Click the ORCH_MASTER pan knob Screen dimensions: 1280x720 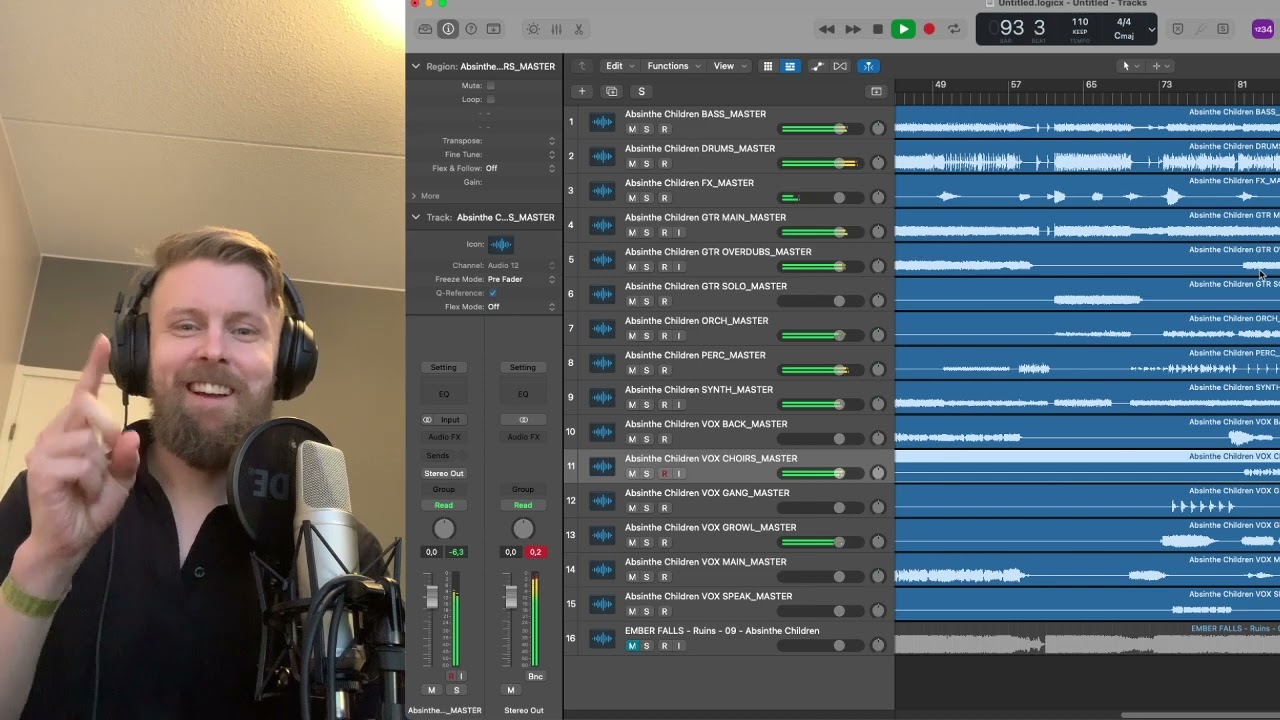[878, 336]
